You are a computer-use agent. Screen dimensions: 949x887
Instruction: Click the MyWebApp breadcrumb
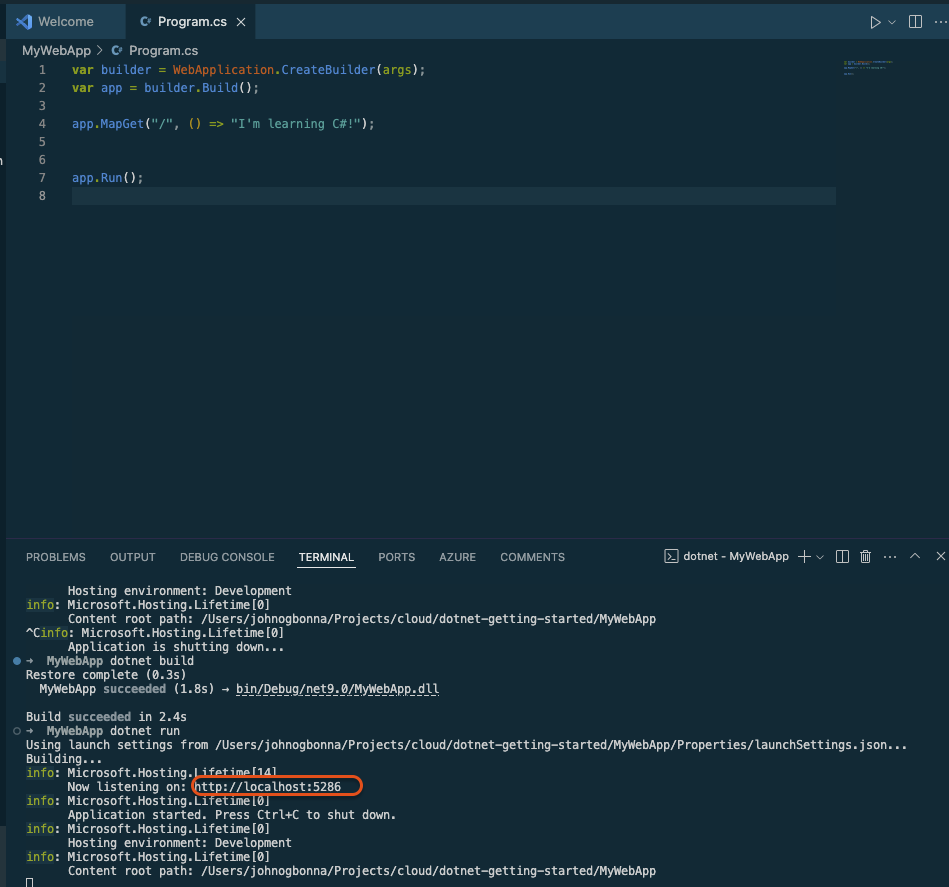56,51
